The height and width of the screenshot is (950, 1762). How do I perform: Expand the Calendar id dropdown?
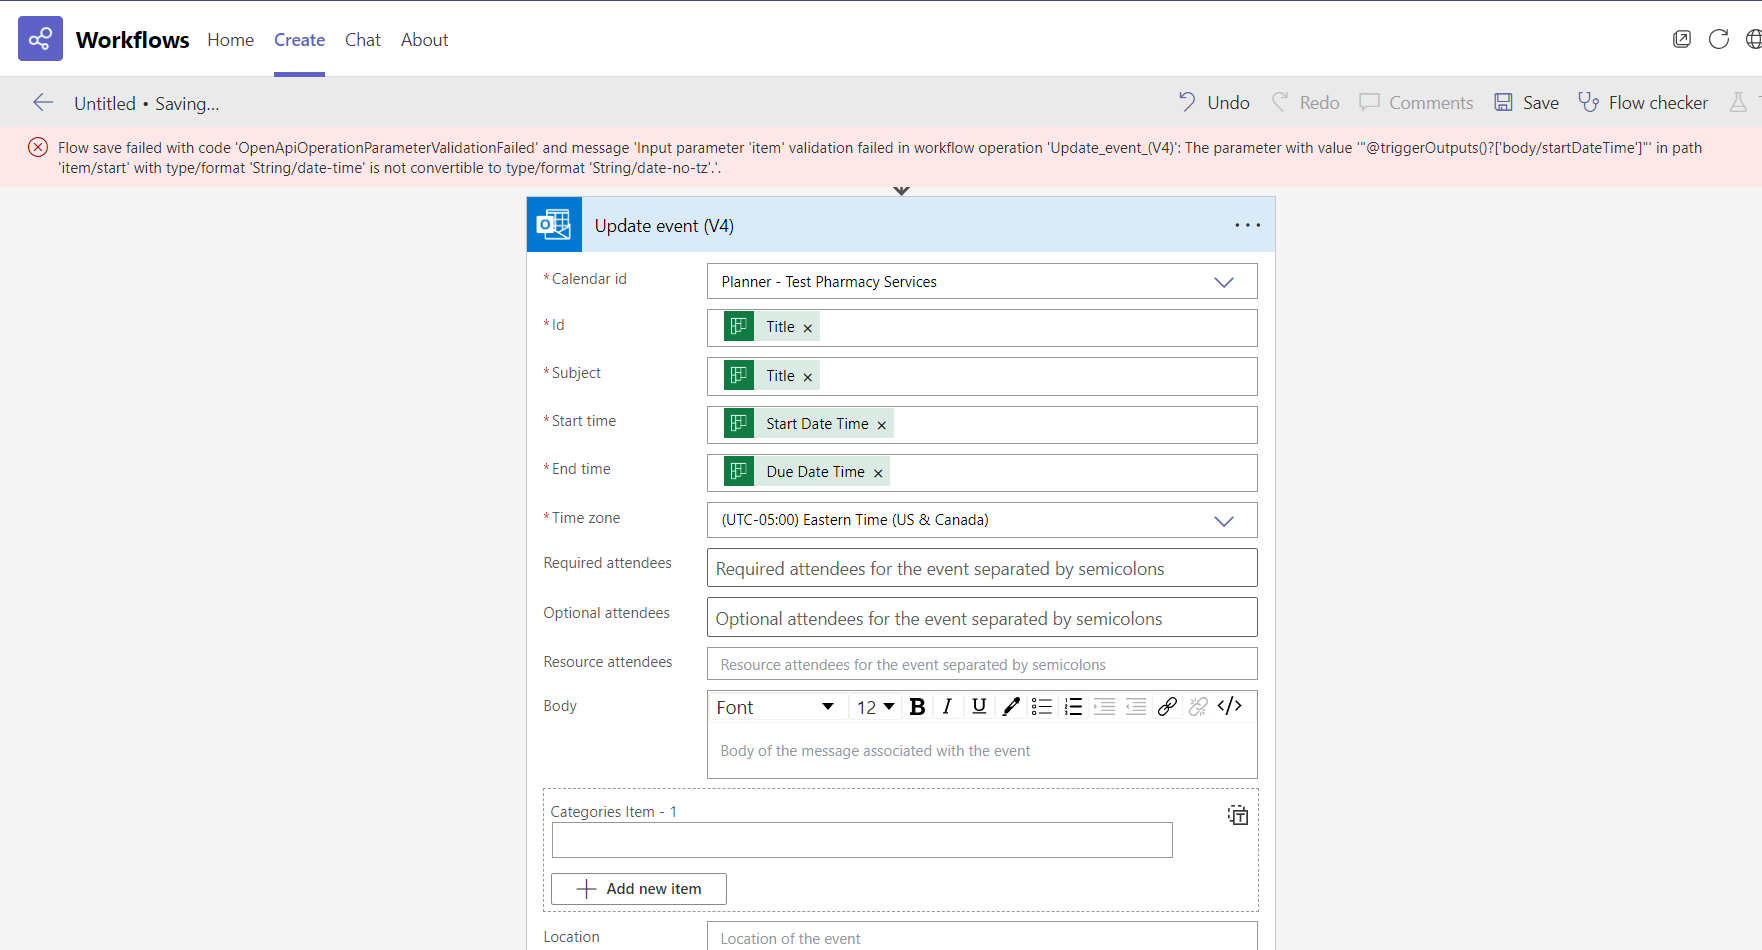[1223, 282]
